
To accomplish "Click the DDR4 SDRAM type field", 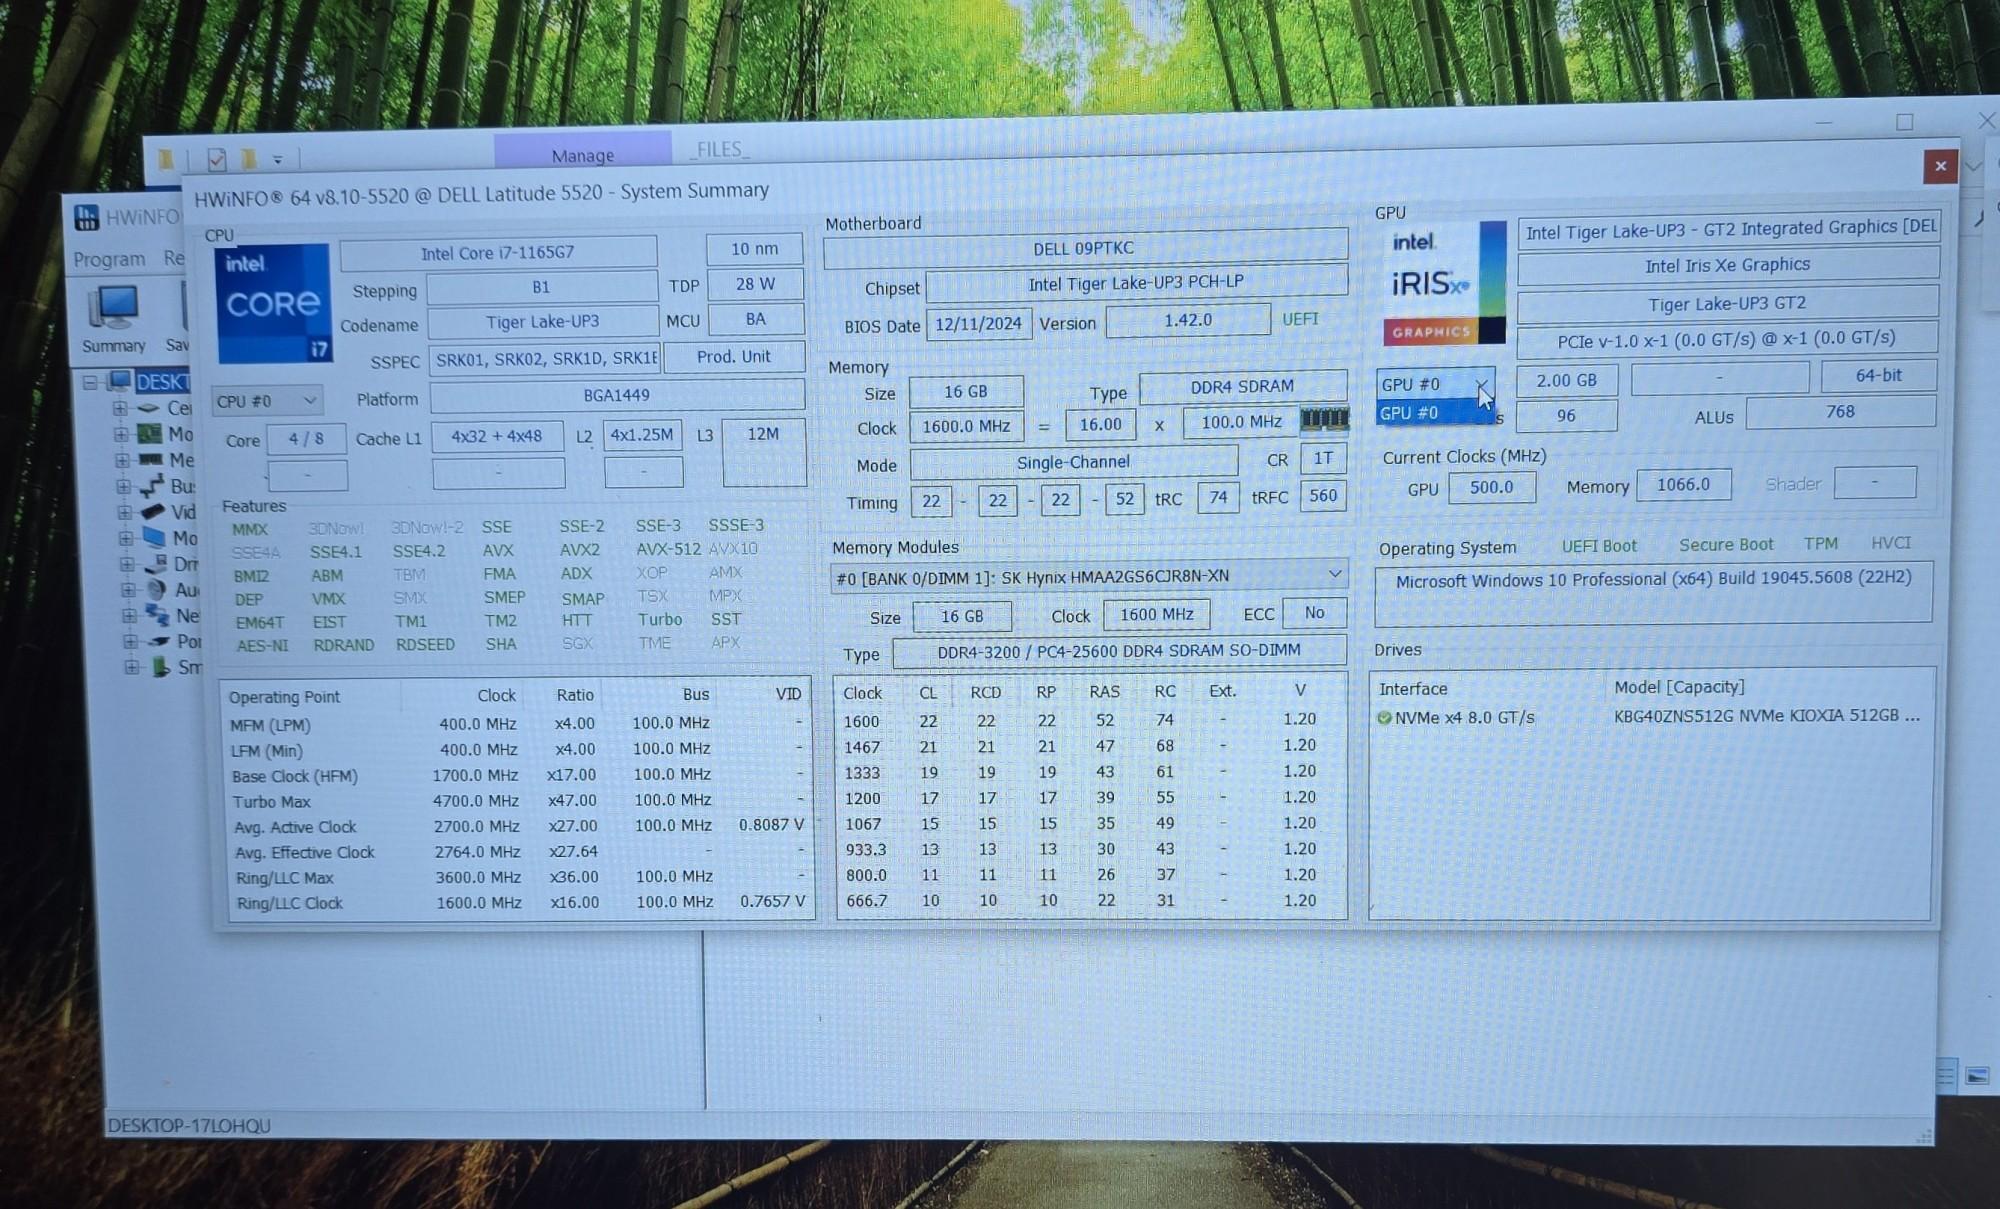I will (1242, 386).
